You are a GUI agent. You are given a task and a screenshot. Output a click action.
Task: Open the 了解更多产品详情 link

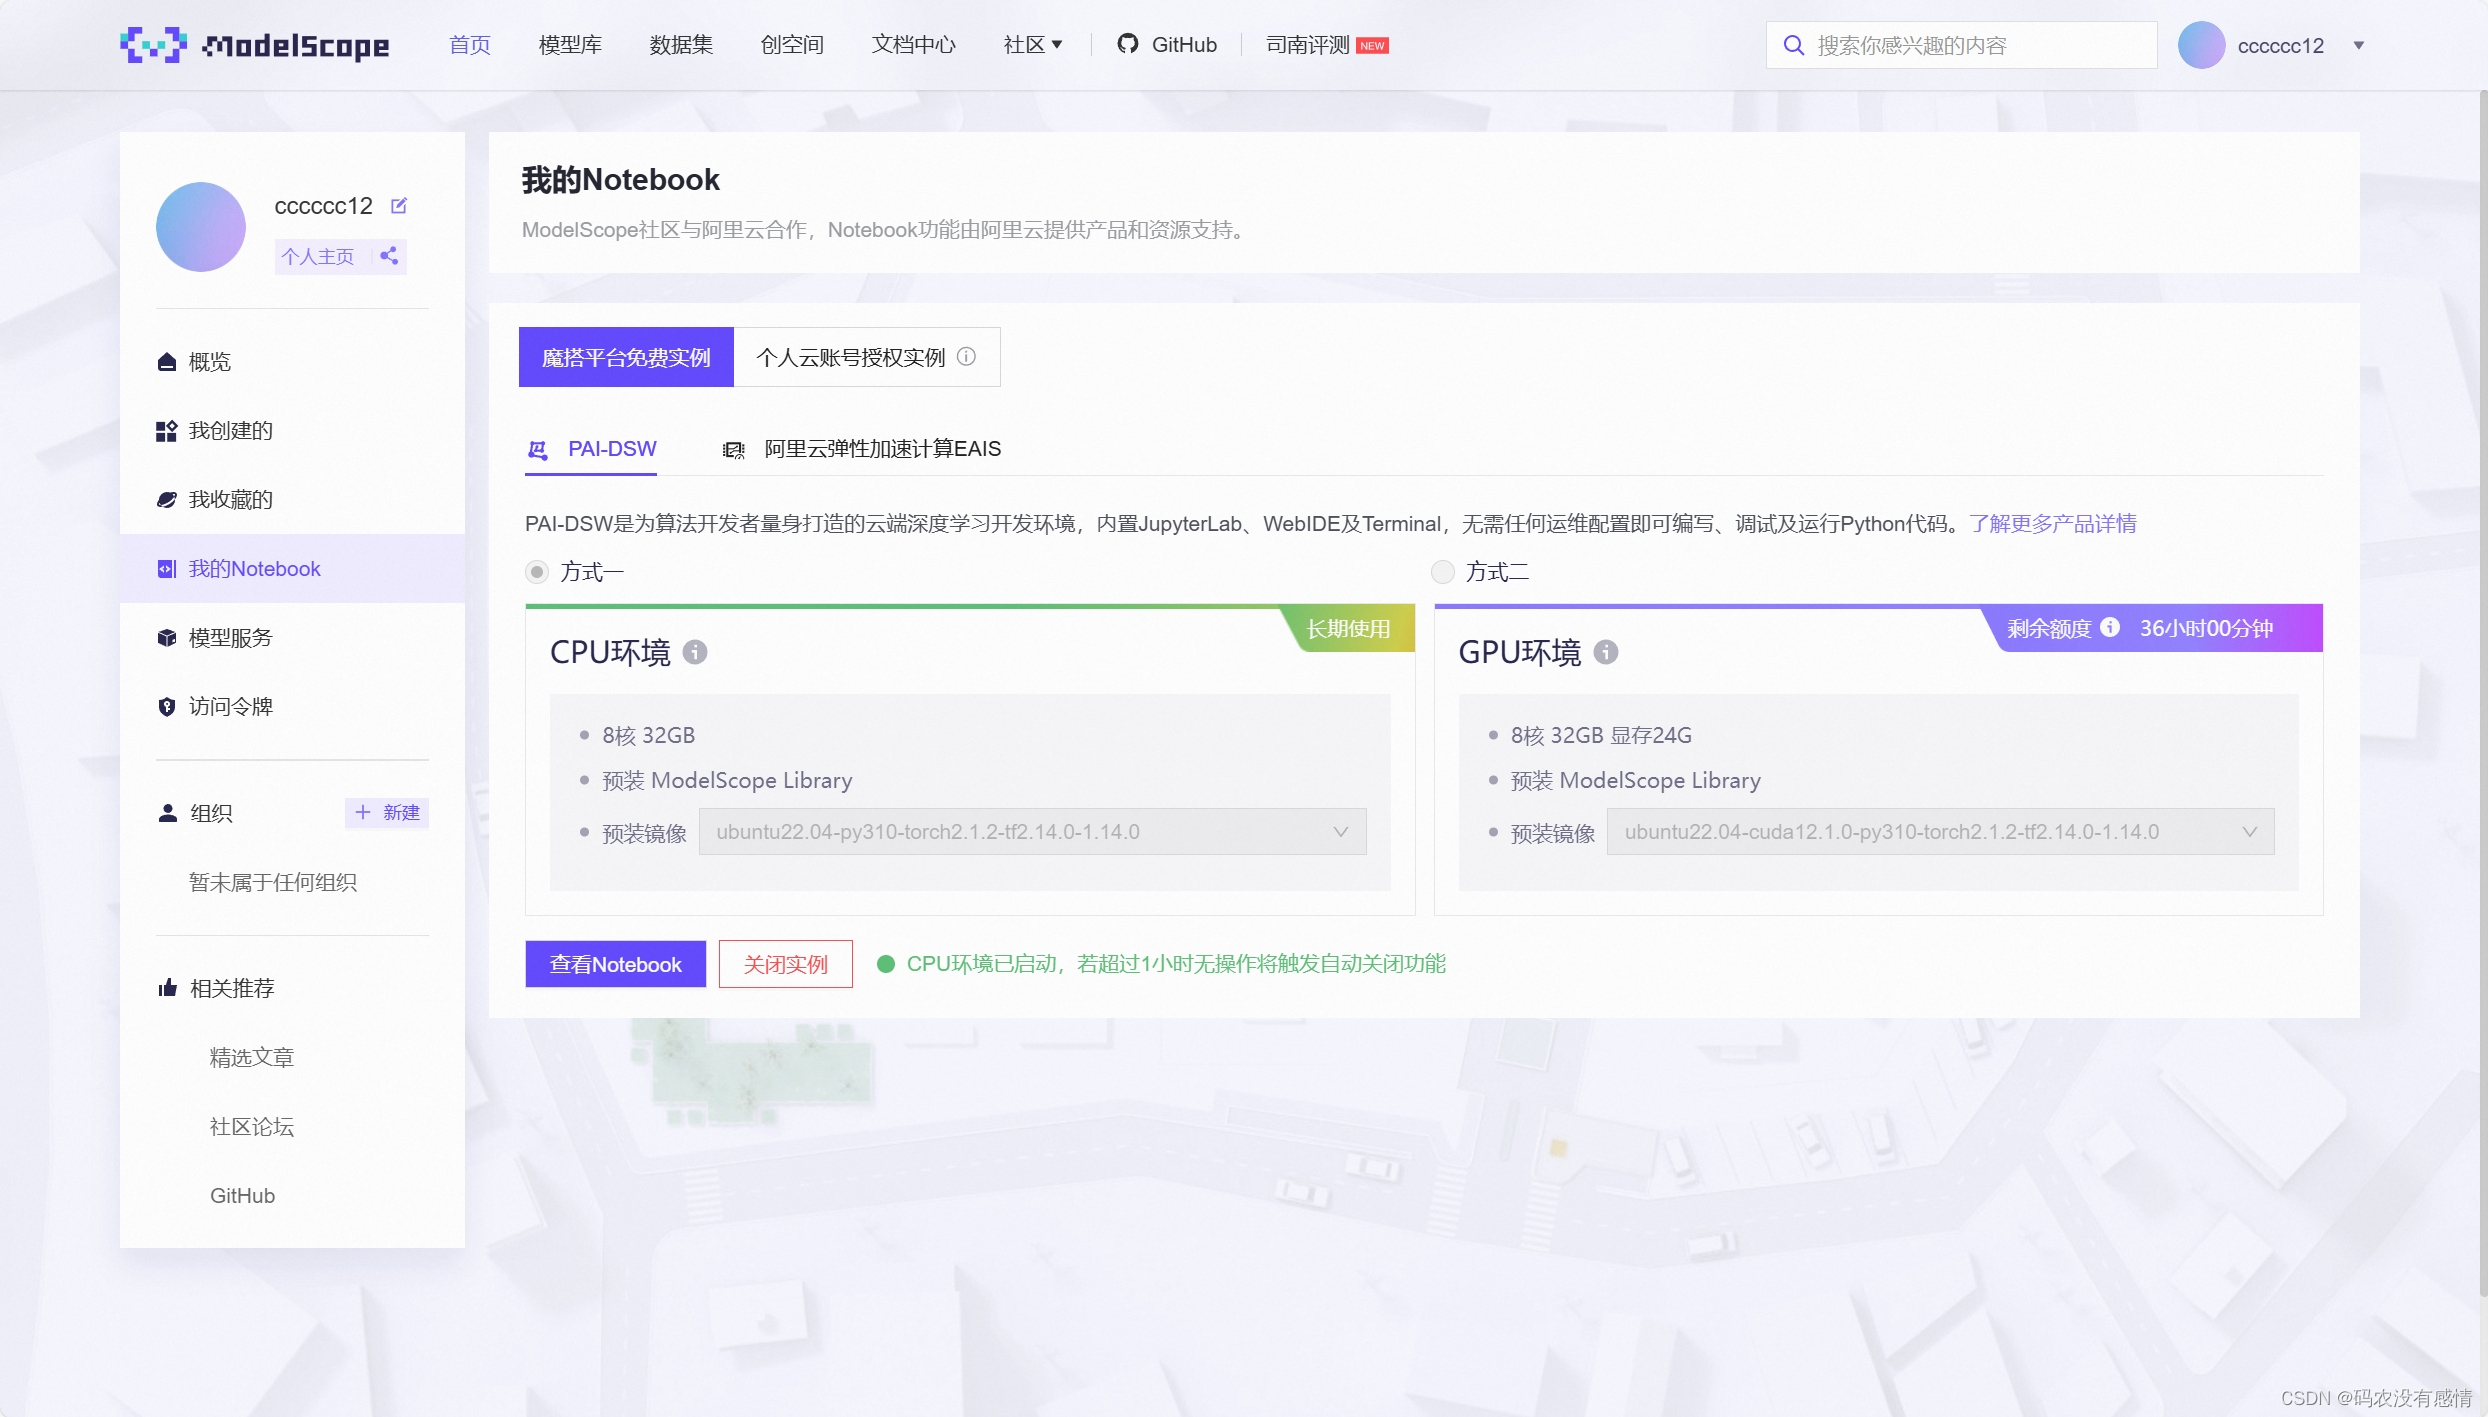(x=2053, y=524)
